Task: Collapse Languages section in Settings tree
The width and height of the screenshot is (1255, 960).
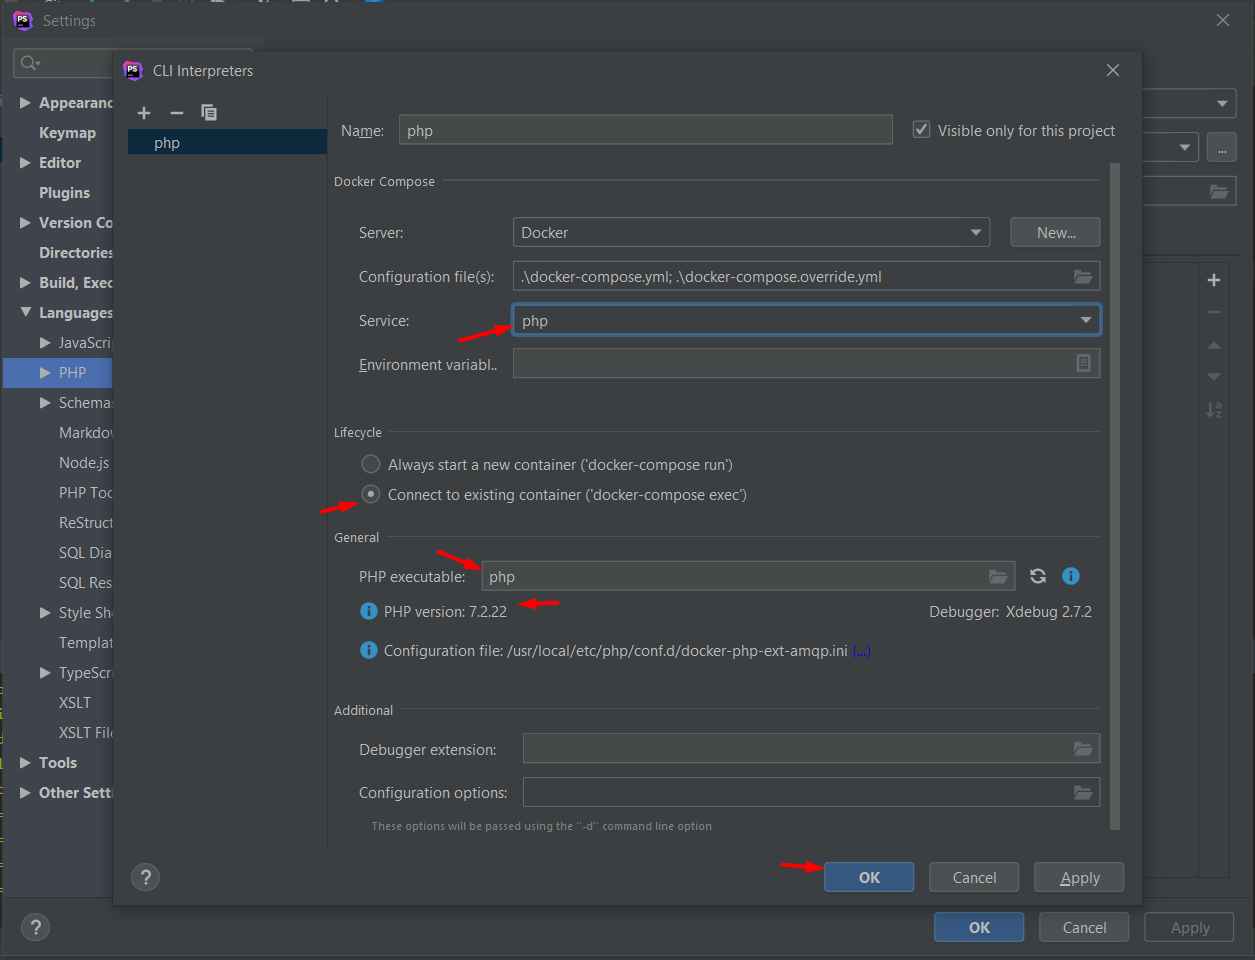Action: [26, 313]
